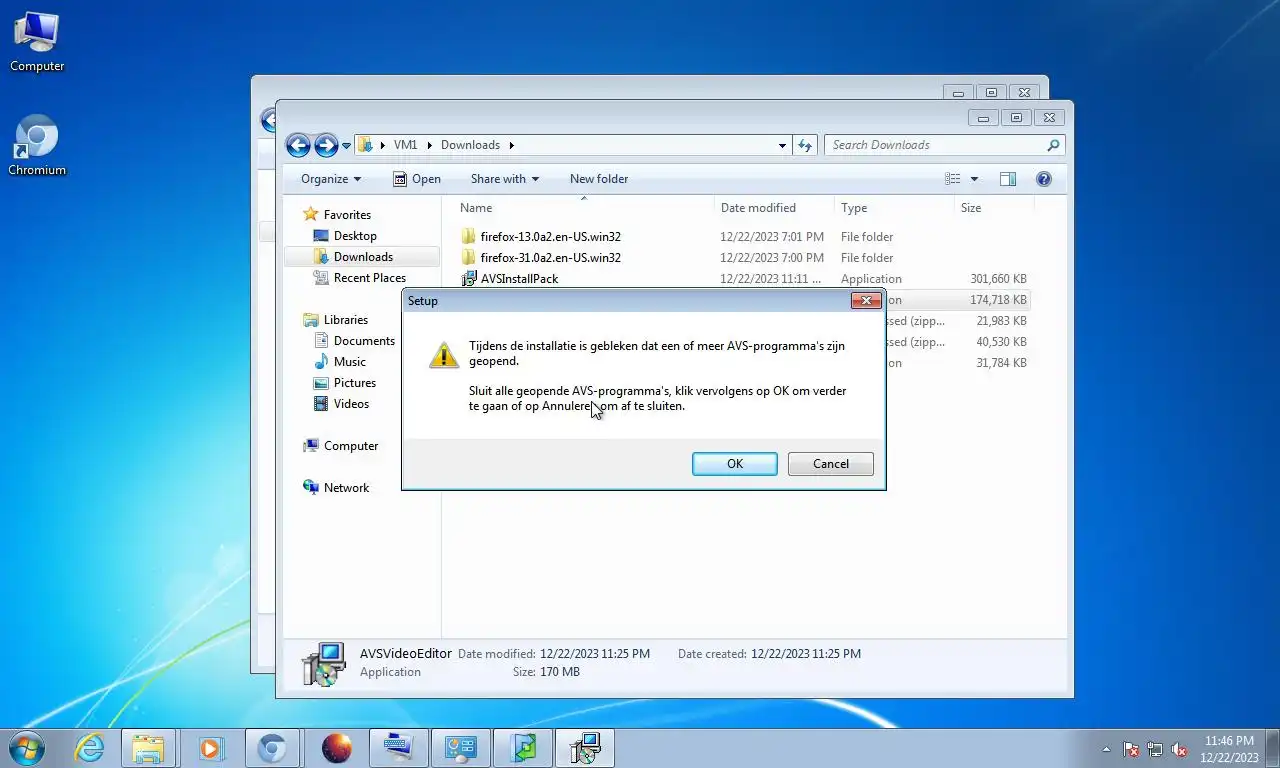Expand the view options dropdown arrow
1280x768 pixels.
tap(975, 179)
